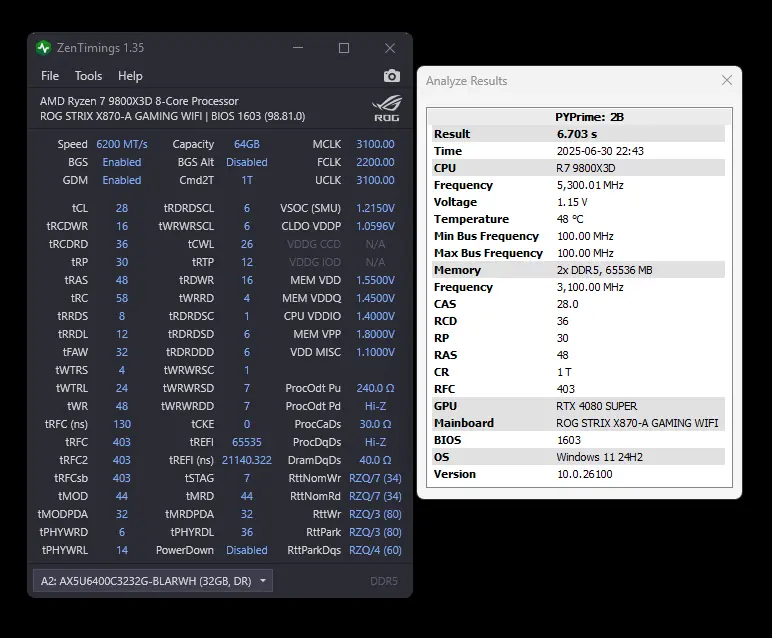Click the memory Frequency value 3,100.00 MHz
Screen dimensions: 772x638
590,287
